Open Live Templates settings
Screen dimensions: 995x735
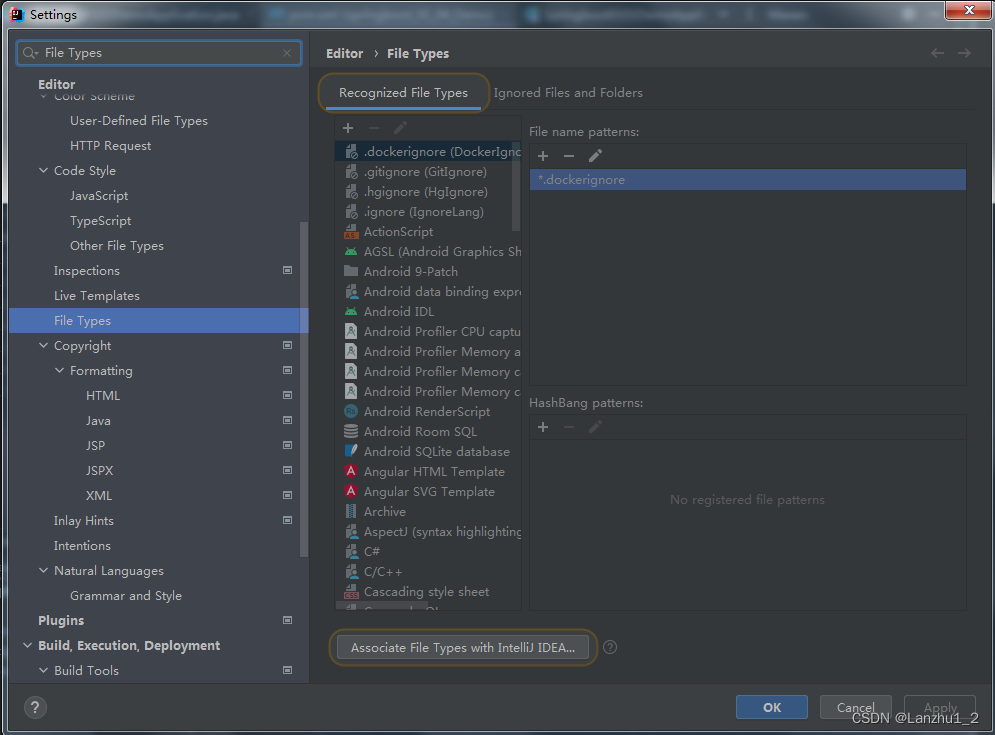click(x=96, y=296)
